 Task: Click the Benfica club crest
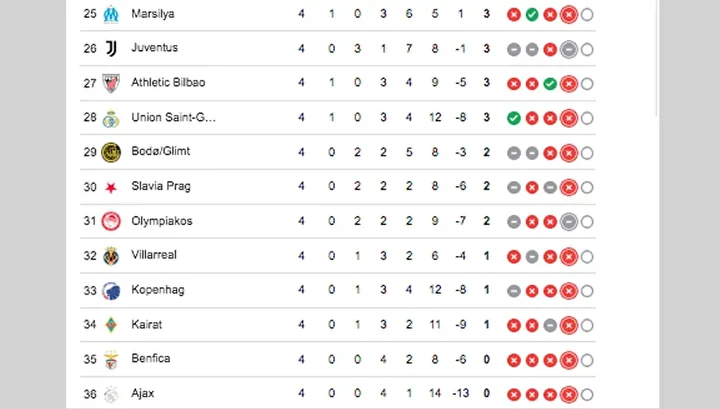[111, 359]
